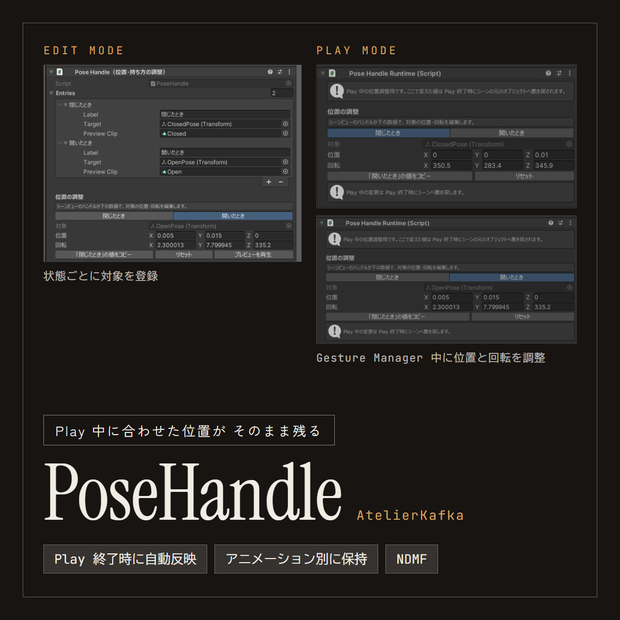
Task: Click the rotation Y field 283.4 in ClosedPose runtime panel
Action: [503, 165]
